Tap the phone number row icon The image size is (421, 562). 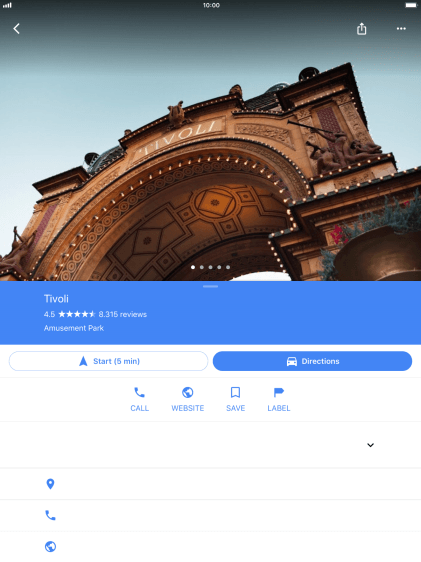pyautogui.click(x=51, y=515)
